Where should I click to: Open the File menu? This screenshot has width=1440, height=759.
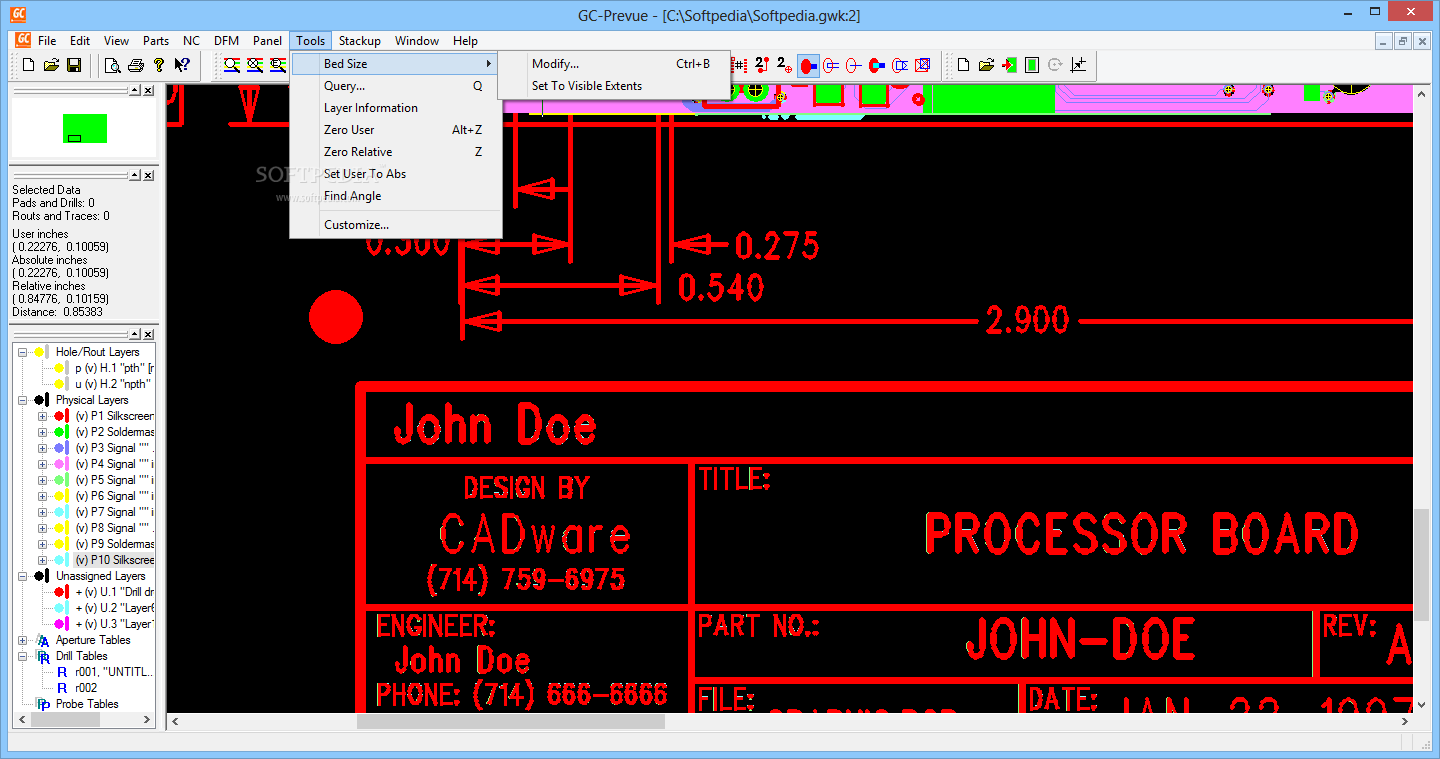point(47,41)
